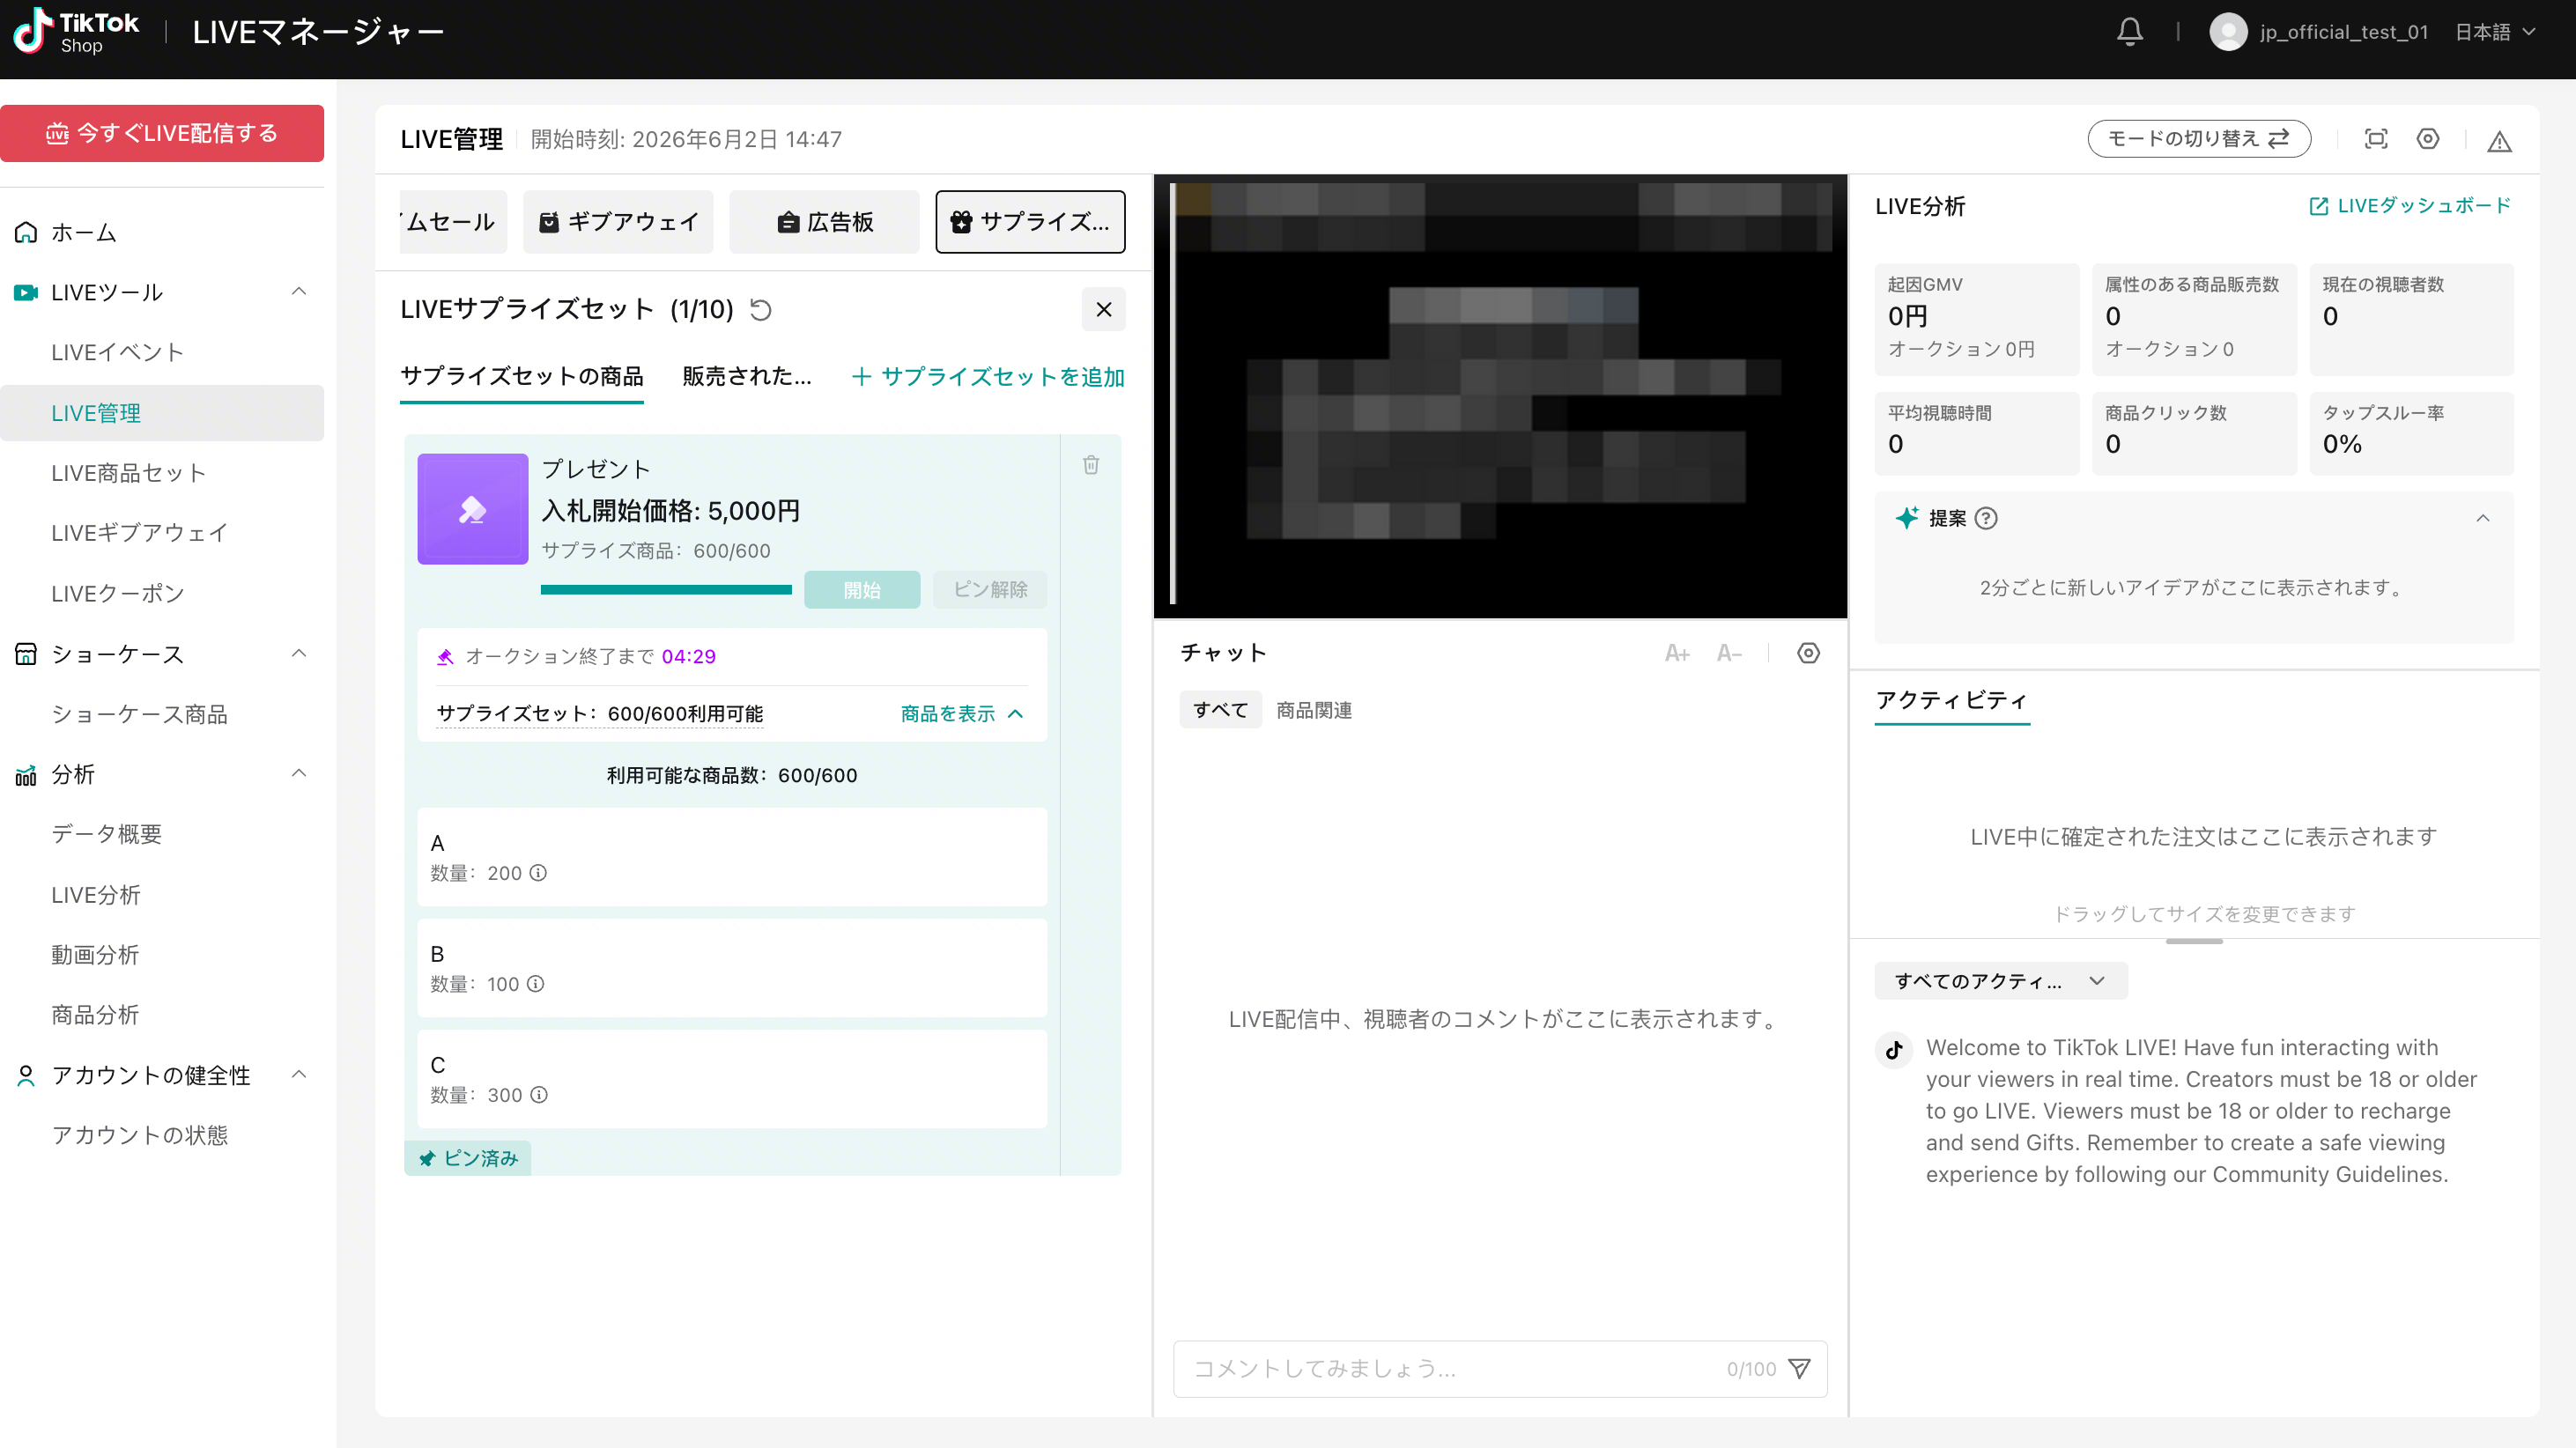
Task: Open chat settings icon
Action: (1808, 654)
